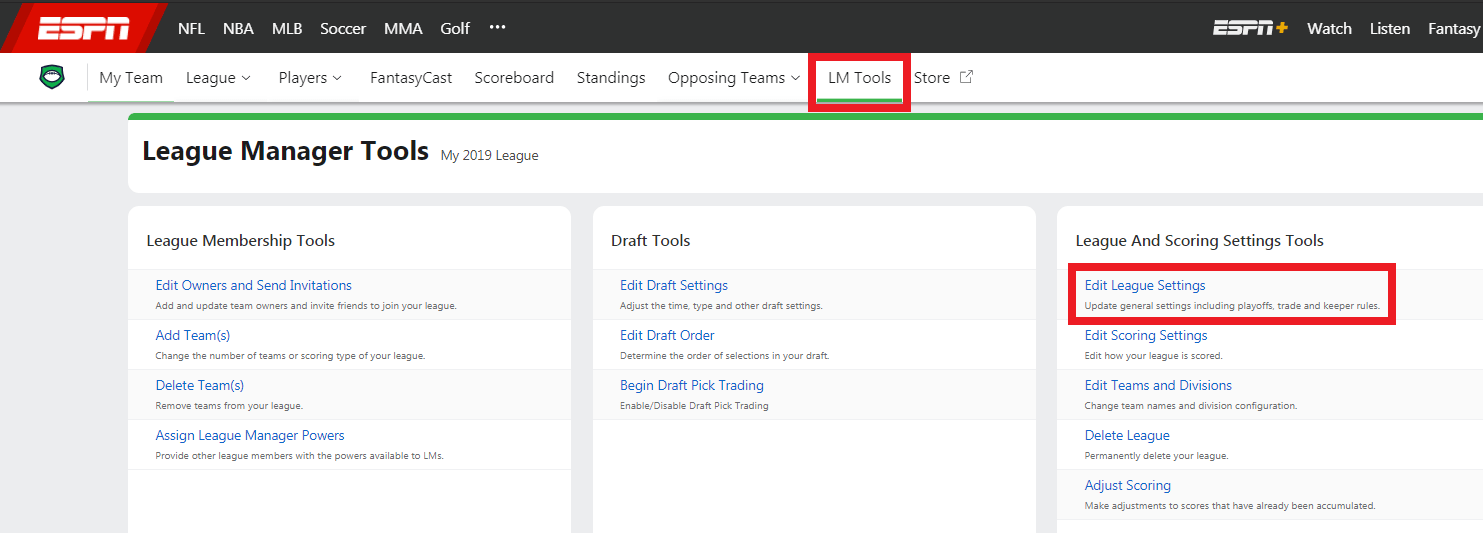Viewport: 1483px width, 533px height.
Task: Open Edit Owners and Send Invitations
Action: click(x=254, y=285)
